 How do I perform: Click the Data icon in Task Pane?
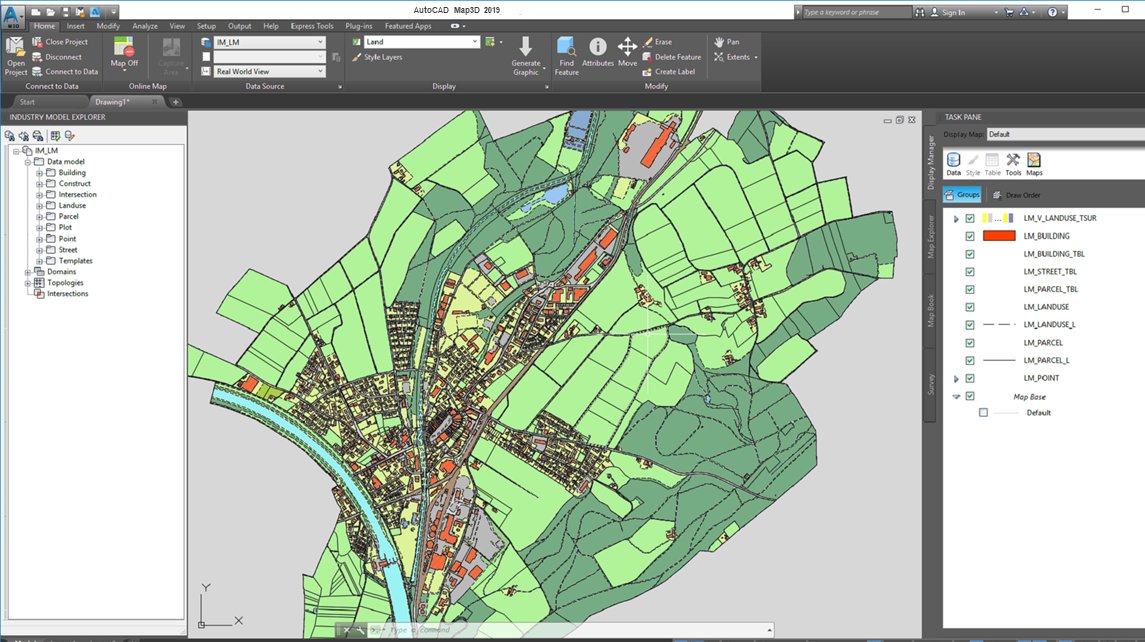click(954, 161)
